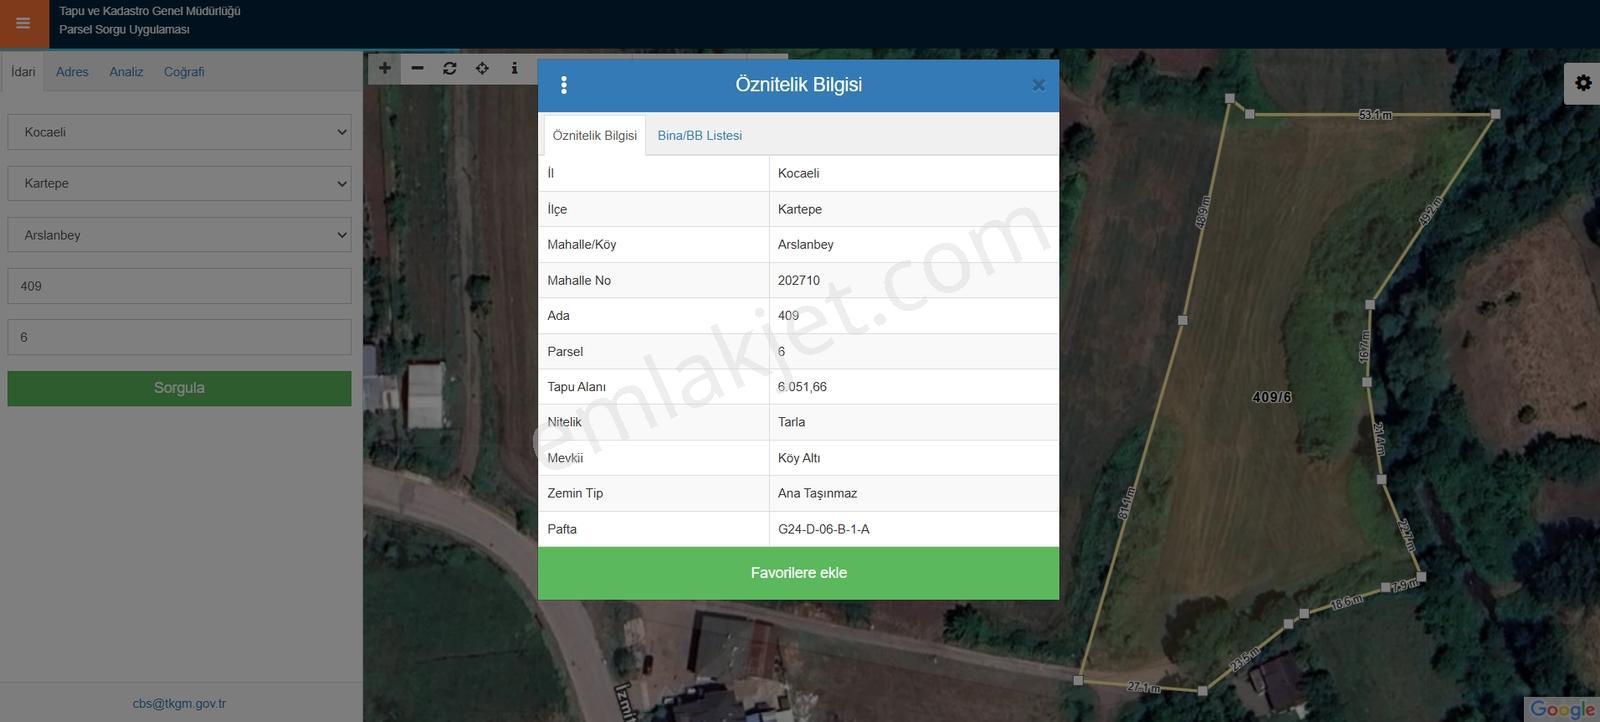The width and height of the screenshot is (1600, 722).
Task: Click the 27.1 m edge length label
Action: click(x=1143, y=687)
